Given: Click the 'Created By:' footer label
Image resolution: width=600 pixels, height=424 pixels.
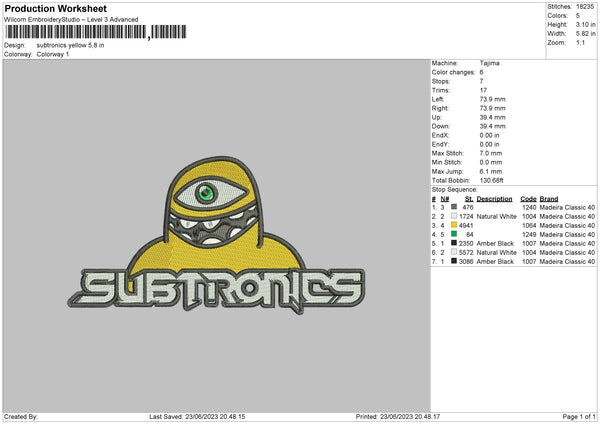Looking at the screenshot, I should click(x=21, y=417).
